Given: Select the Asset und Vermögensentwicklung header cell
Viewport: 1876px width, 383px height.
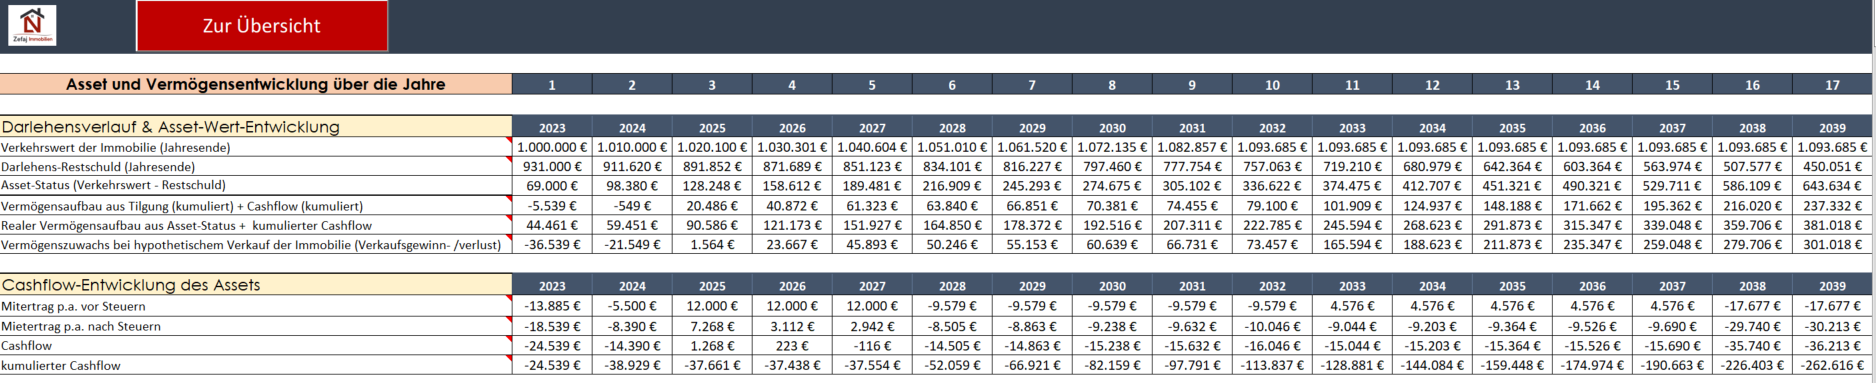Looking at the screenshot, I should [256, 84].
